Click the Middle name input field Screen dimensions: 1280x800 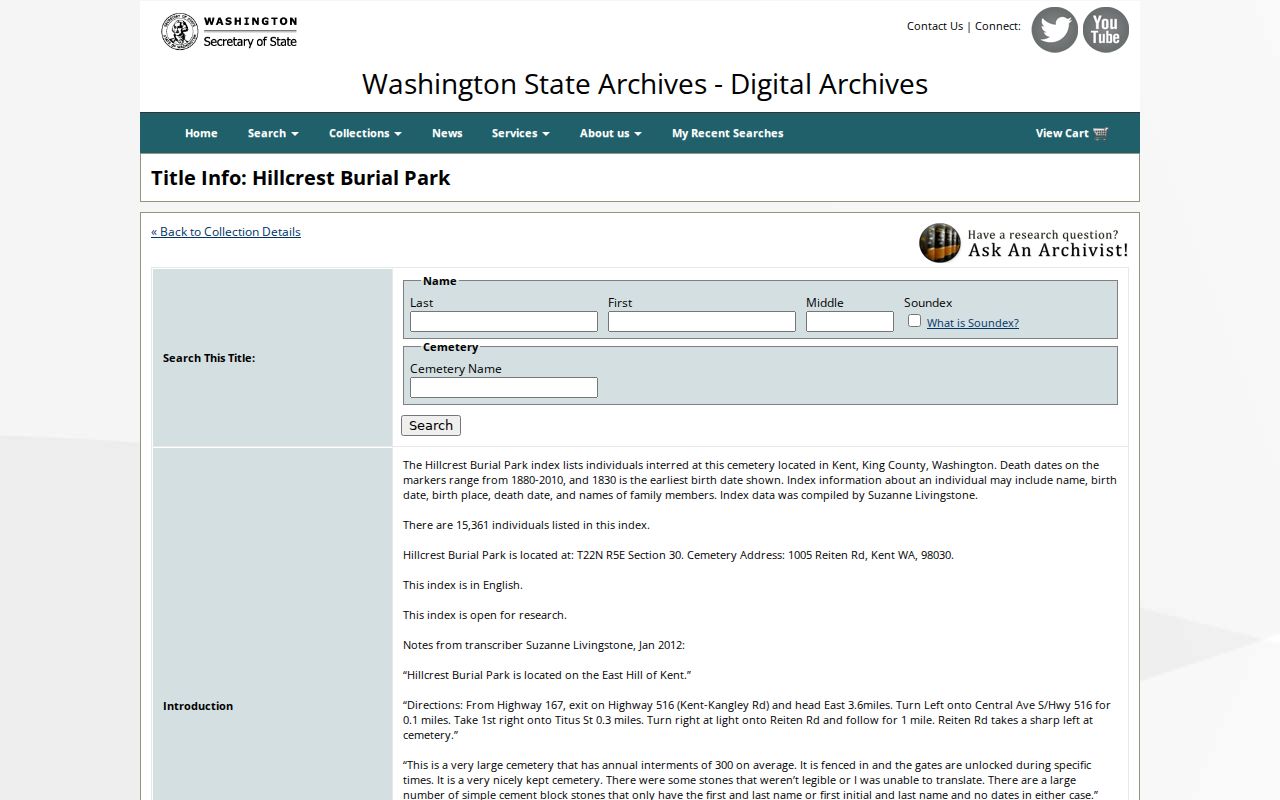(850, 322)
